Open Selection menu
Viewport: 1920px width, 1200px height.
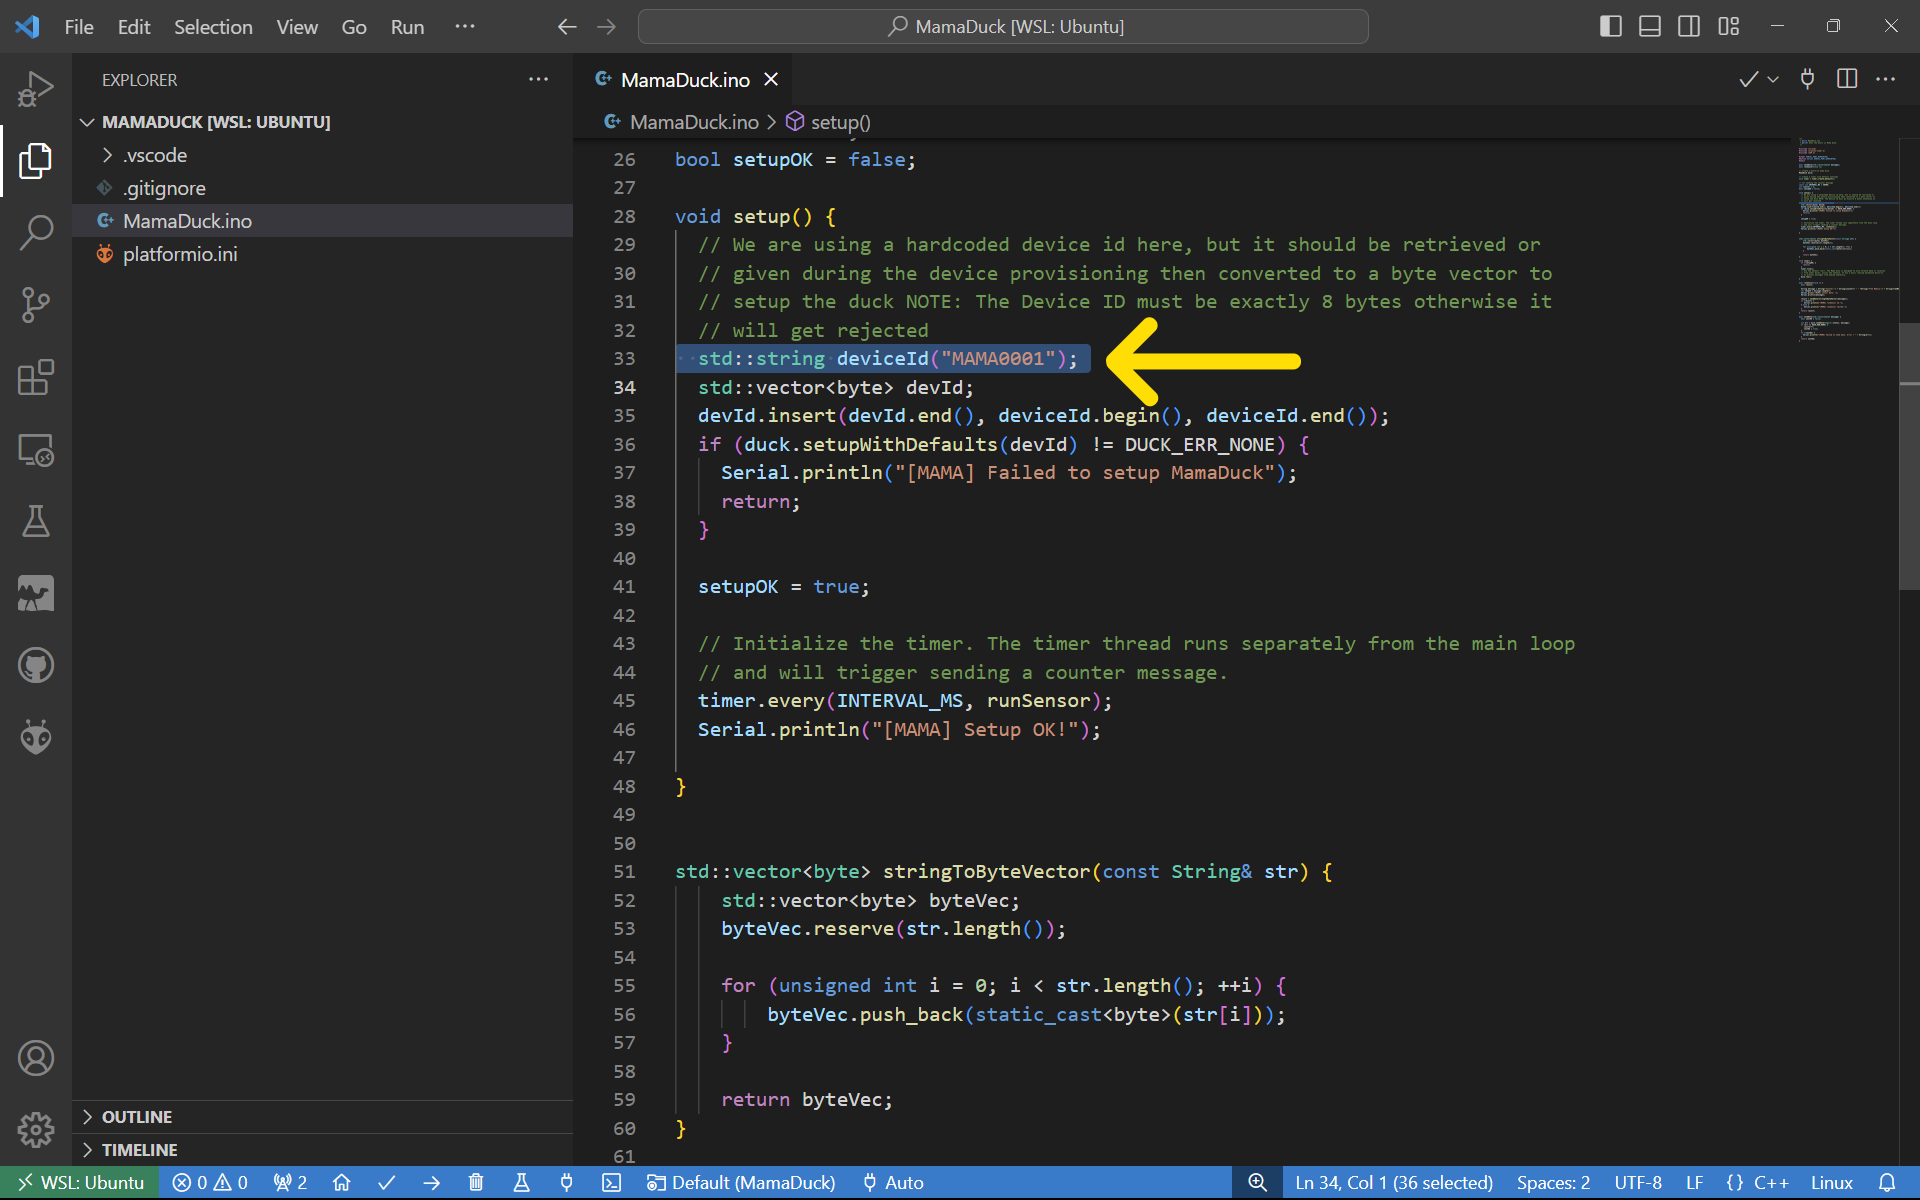coord(213,27)
